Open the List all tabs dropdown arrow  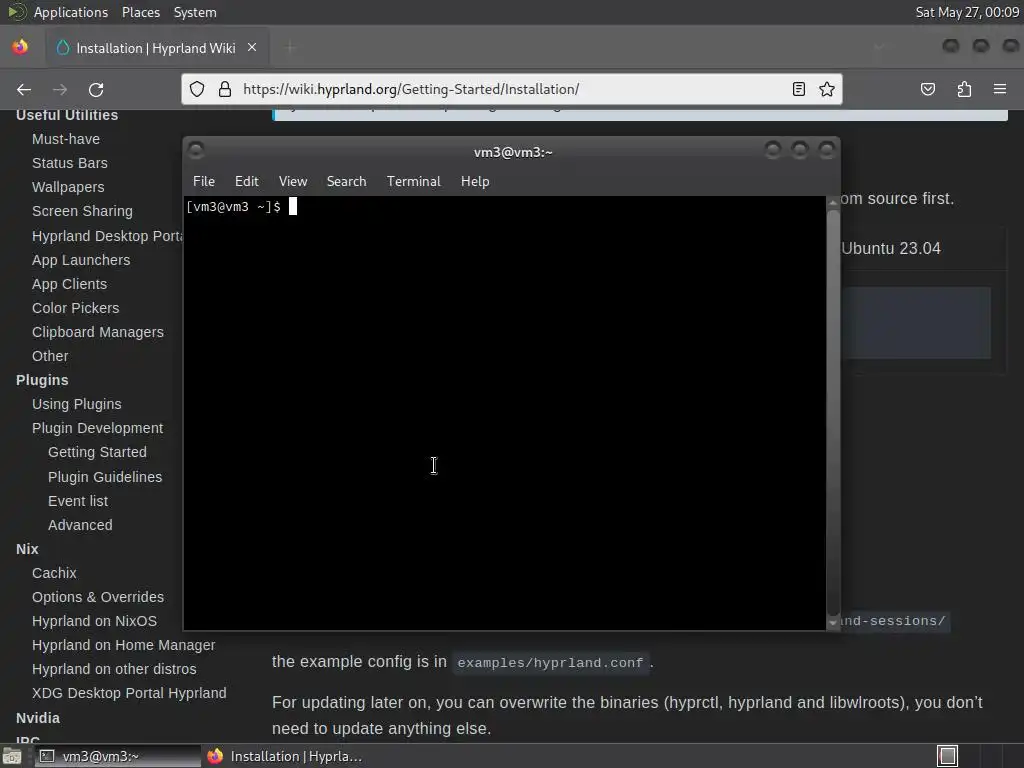[879, 47]
